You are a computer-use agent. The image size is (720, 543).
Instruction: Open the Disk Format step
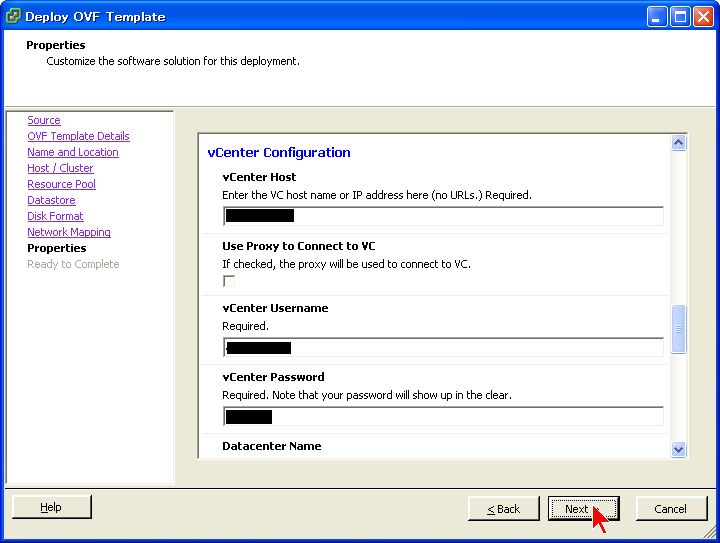click(x=55, y=216)
